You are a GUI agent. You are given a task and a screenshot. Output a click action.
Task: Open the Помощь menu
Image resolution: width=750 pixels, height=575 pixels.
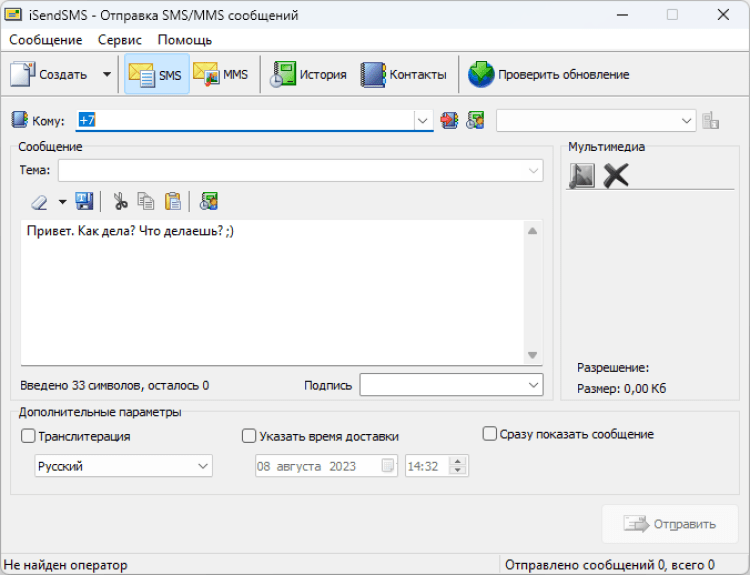[185, 40]
